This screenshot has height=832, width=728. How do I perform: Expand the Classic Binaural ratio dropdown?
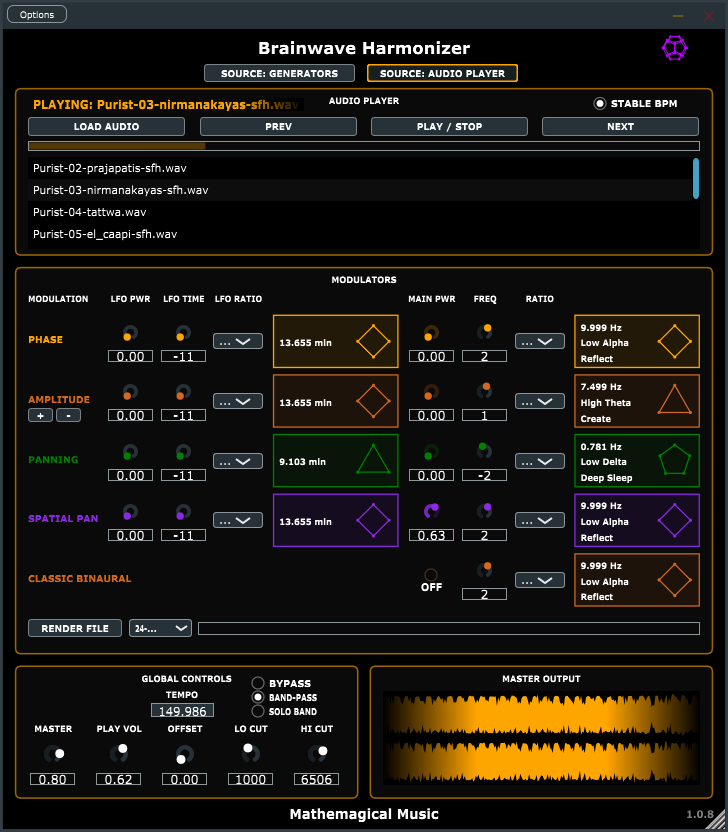pyautogui.click(x=540, y=580)
